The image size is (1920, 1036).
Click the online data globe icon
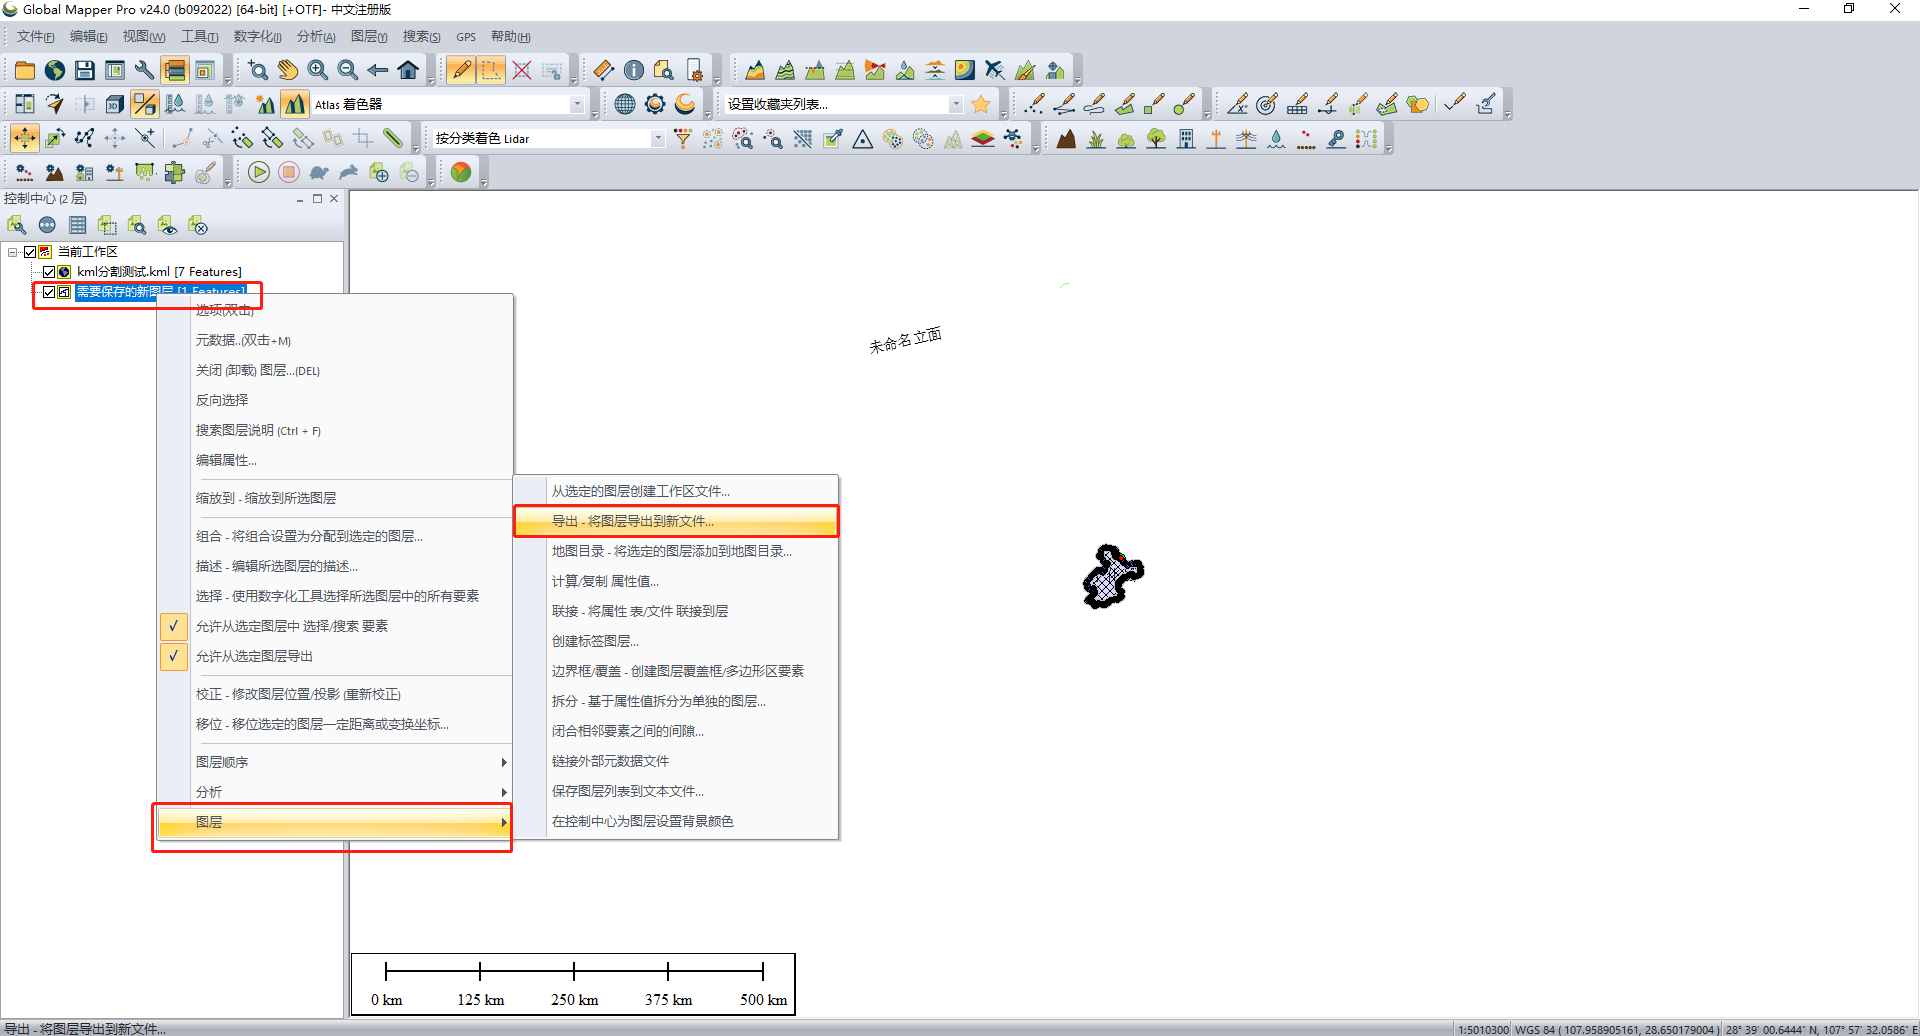[x=55, y=70]
